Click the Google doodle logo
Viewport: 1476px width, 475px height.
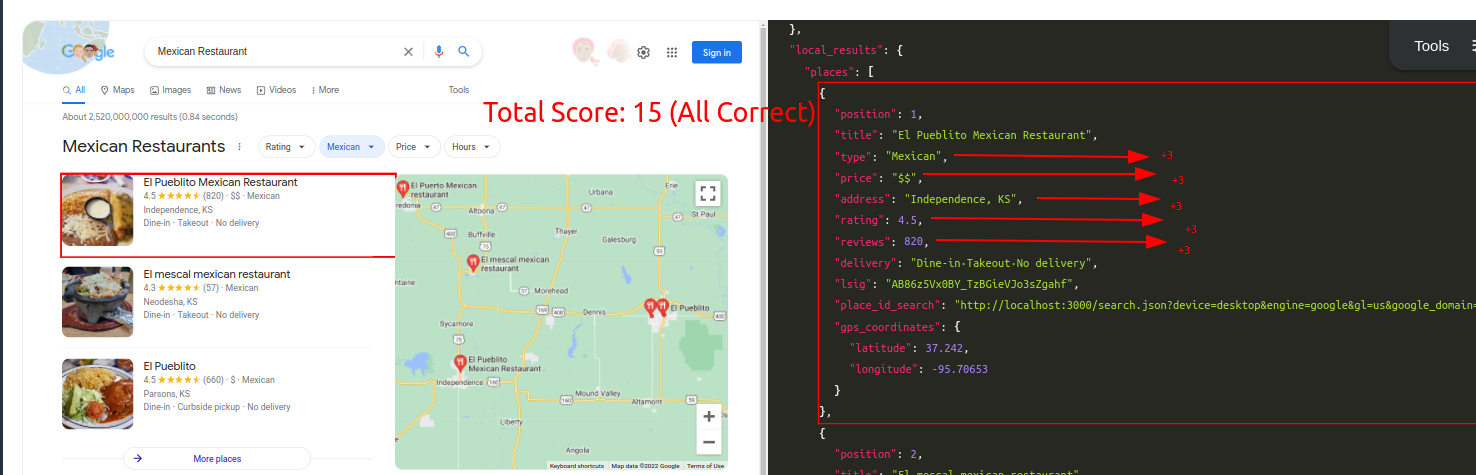(x=88, y=52)
